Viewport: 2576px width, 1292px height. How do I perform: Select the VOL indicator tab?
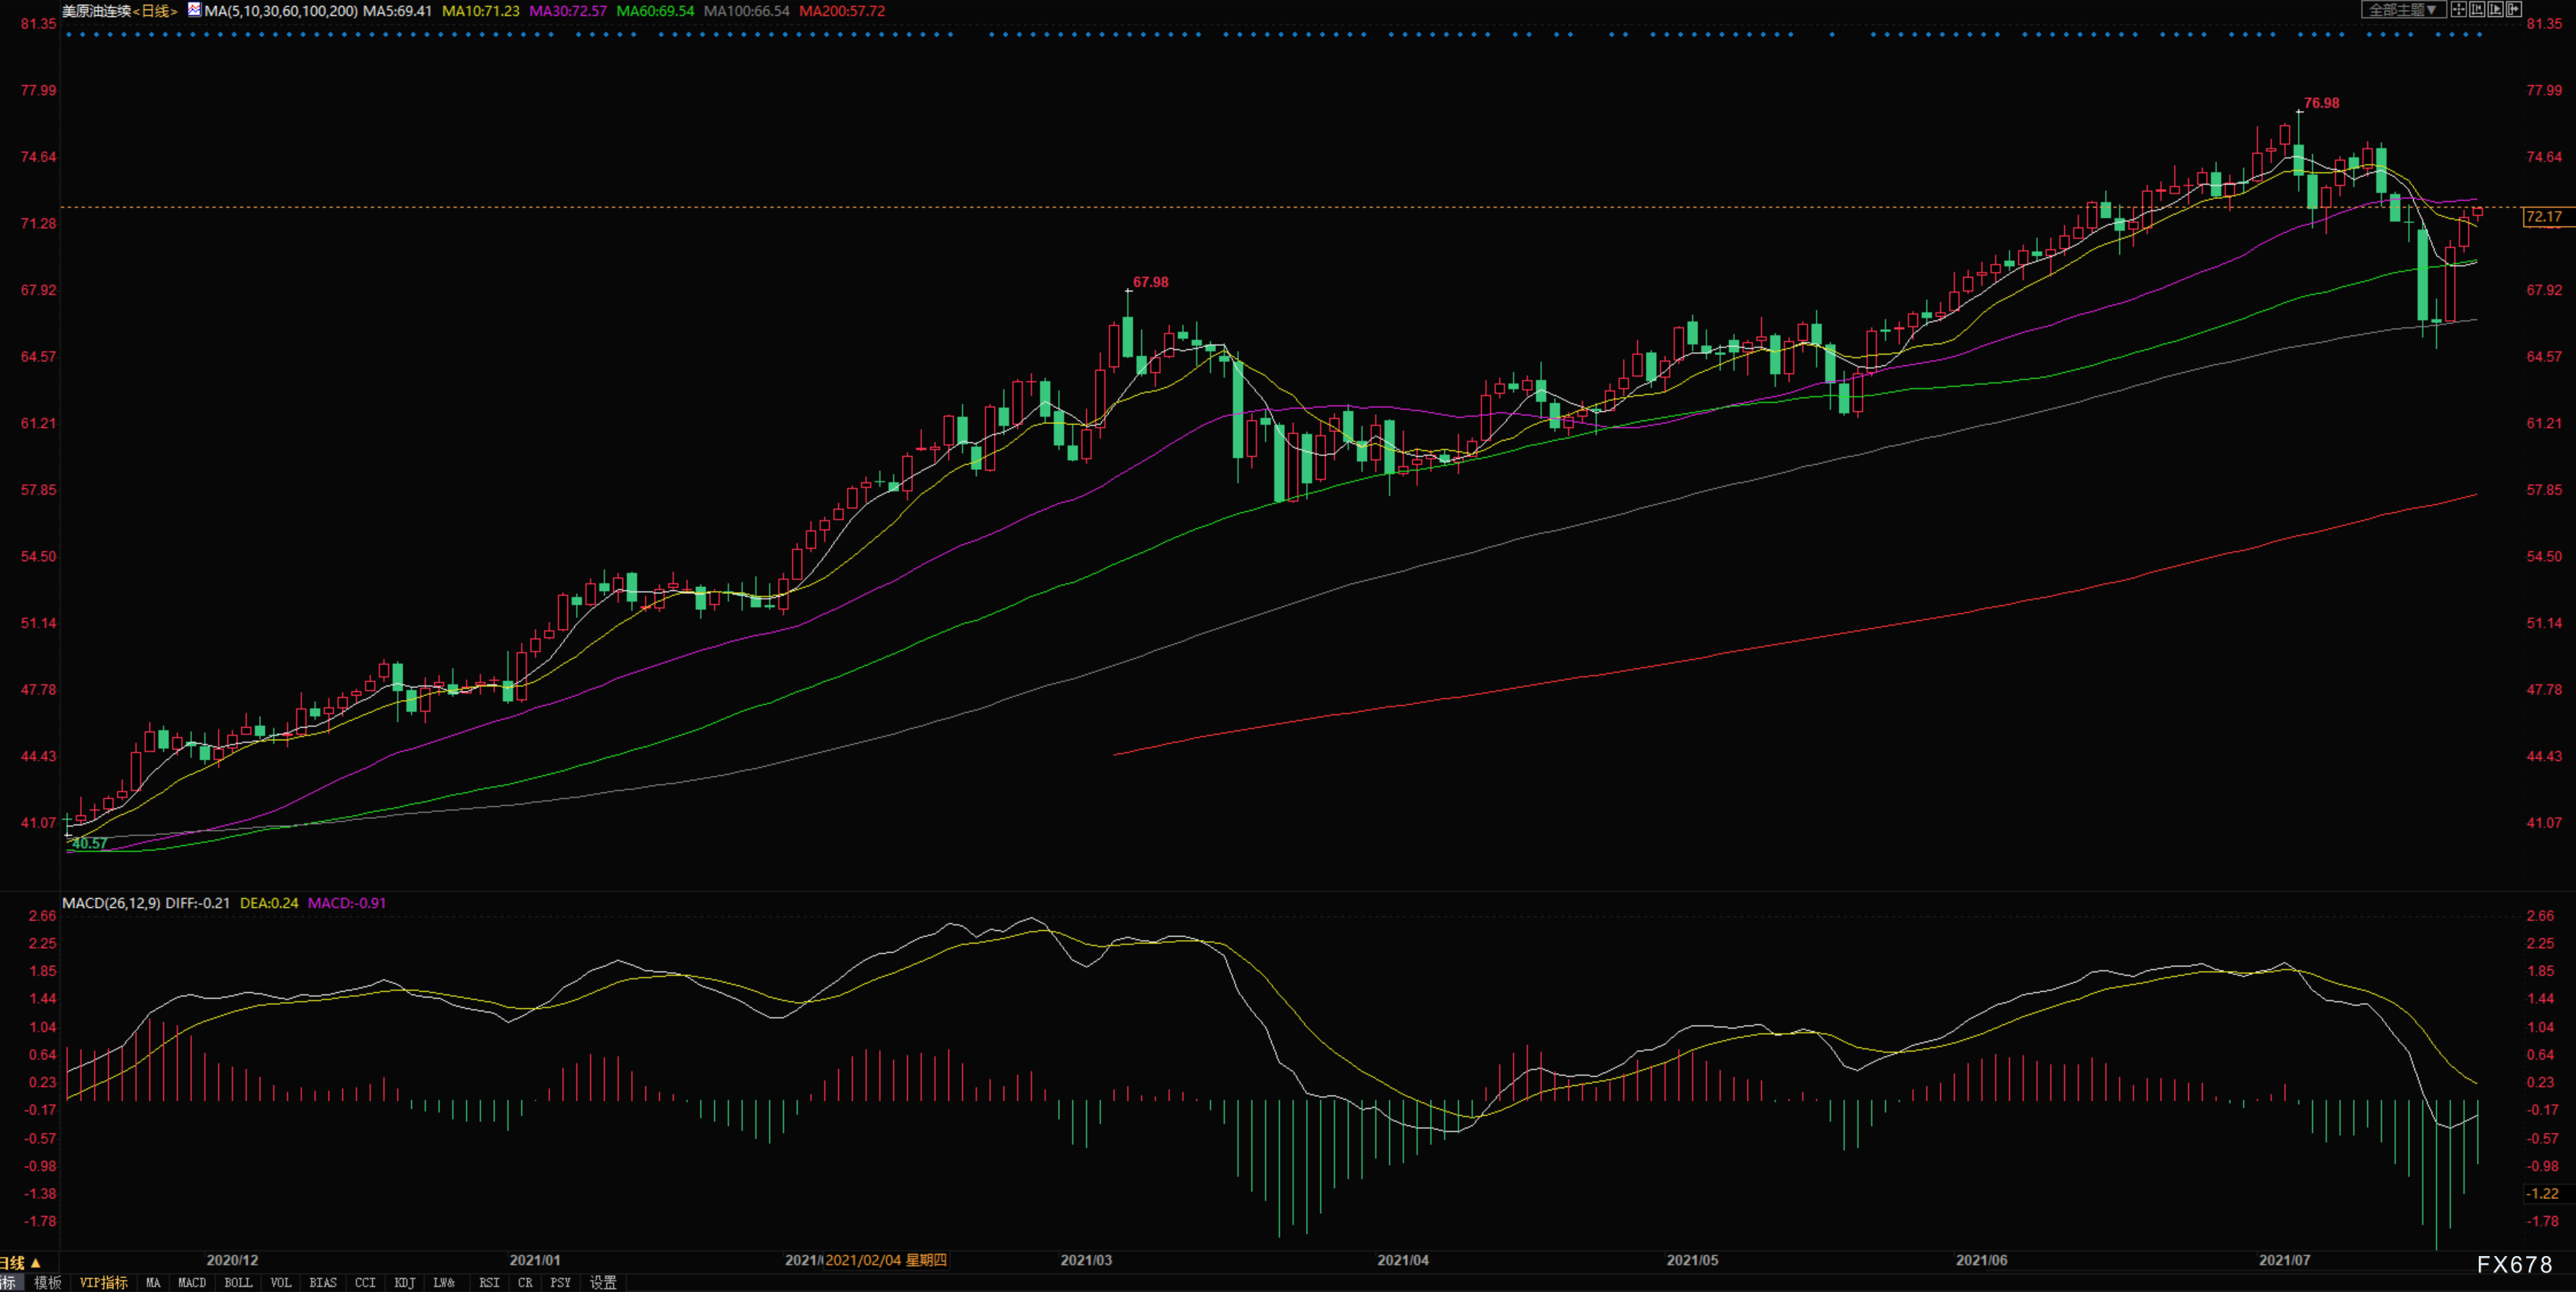[x=281, y=1282]
